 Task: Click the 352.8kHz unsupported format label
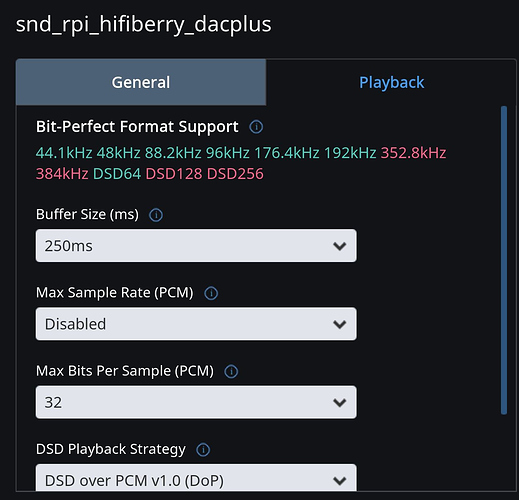pyautogui.click(x=413, y=153)
